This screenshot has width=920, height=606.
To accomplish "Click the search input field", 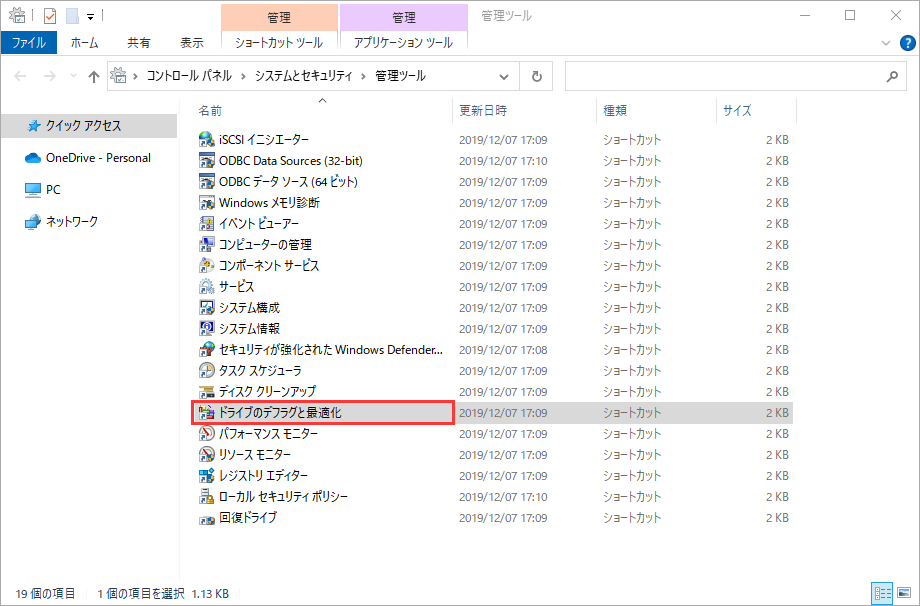I will [x=725, y=76].
